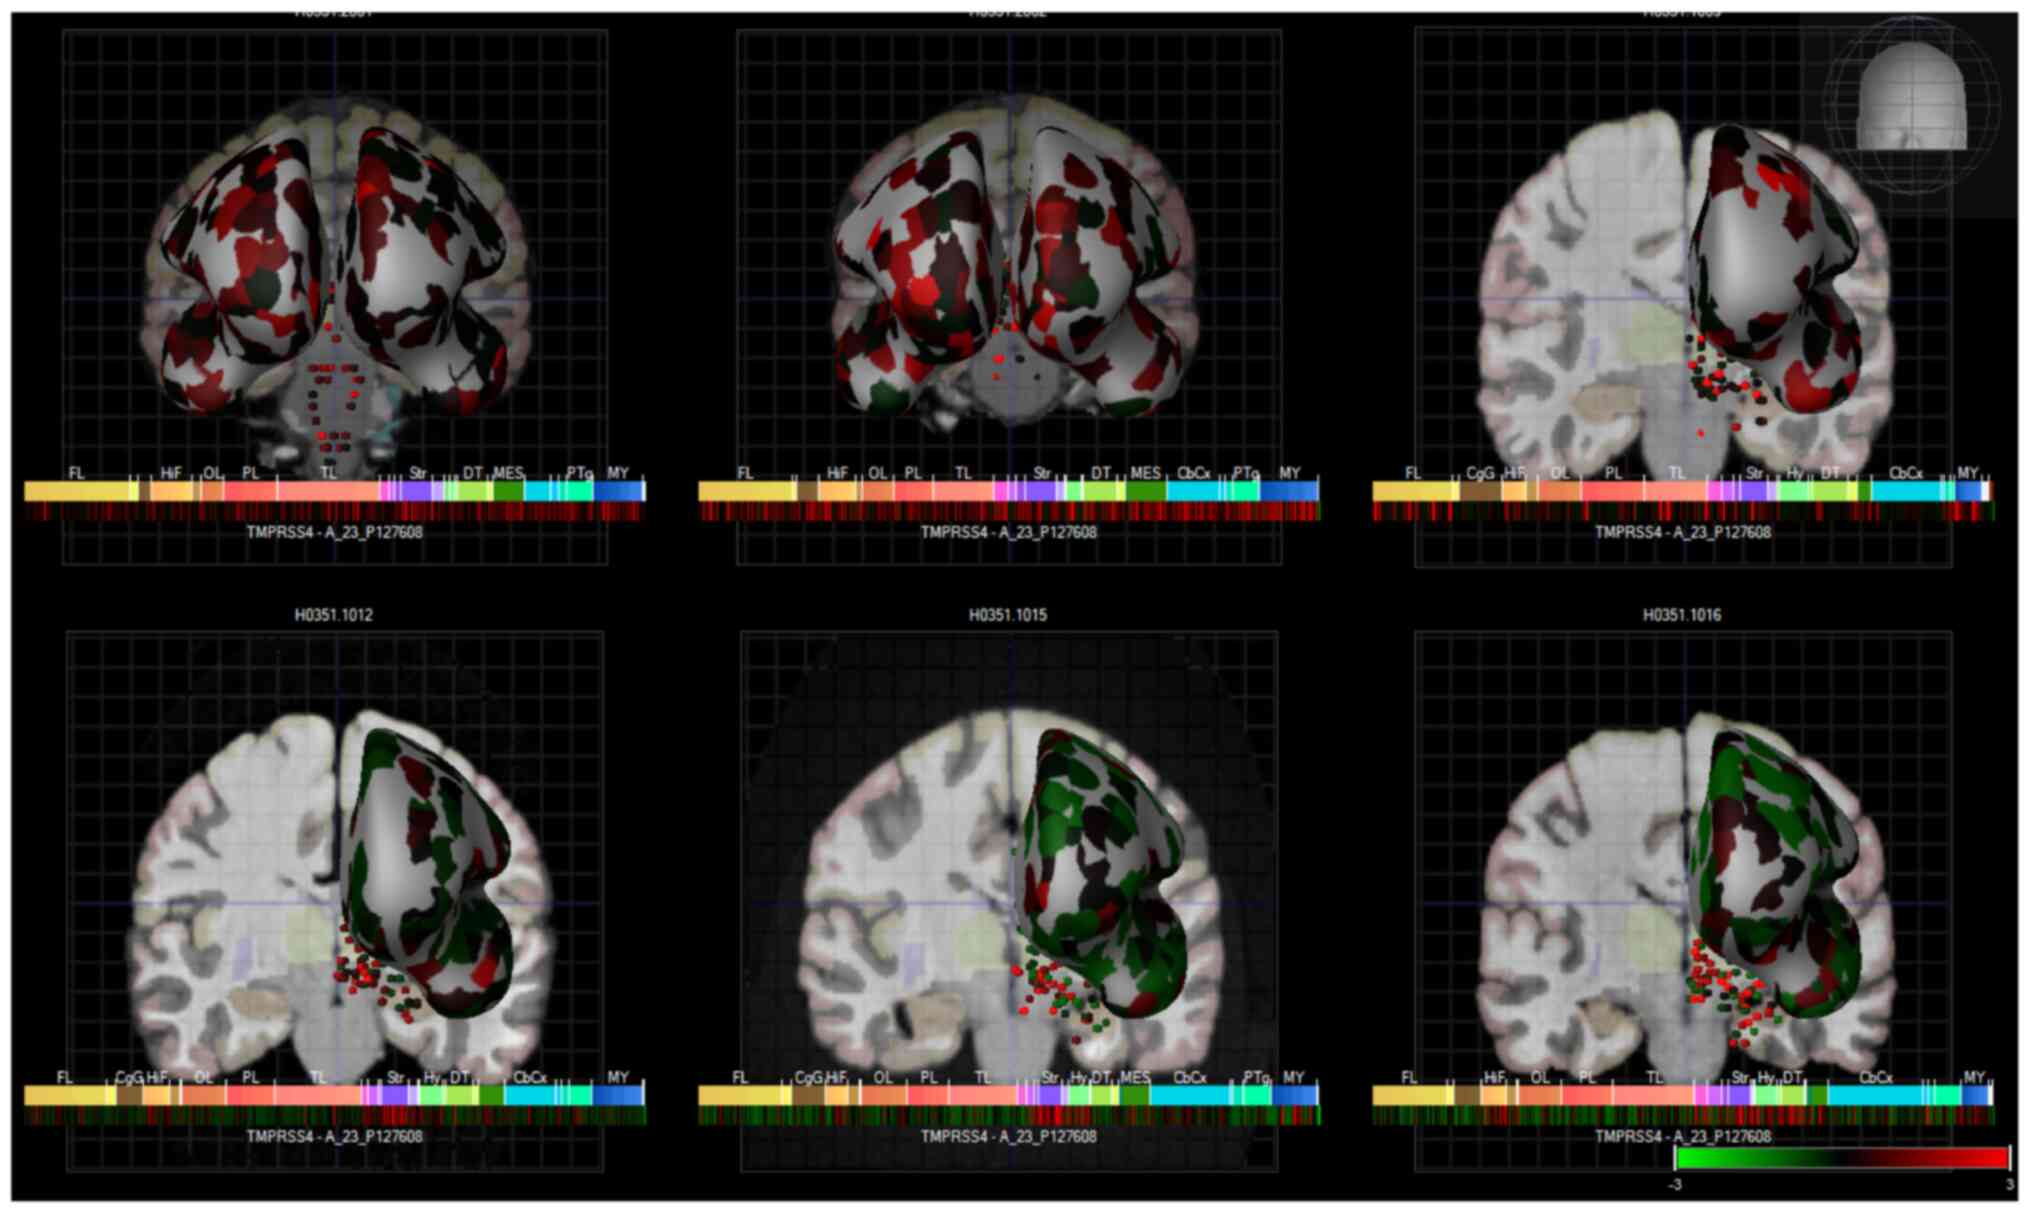This screenshot has width=2031, height=1214.
Task: Click TMPRSS4 probe label under H0351.1015
Action: (x=1008, y=1137)
